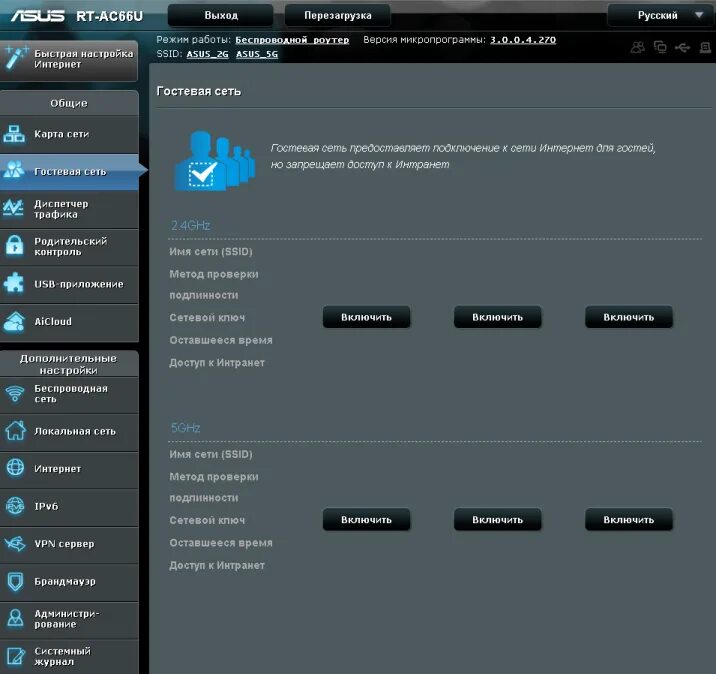The height and width of the screenshot is (674, 716).
Task: Click Оставшееся время label under 5GHz
Action: click(221, 543)
